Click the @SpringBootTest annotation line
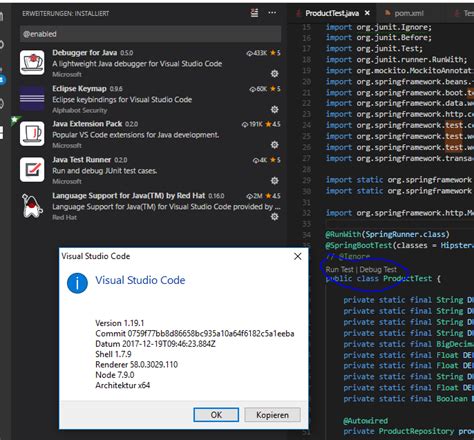The height and width of the screenshot is (440, 474). tap(400, 246)
